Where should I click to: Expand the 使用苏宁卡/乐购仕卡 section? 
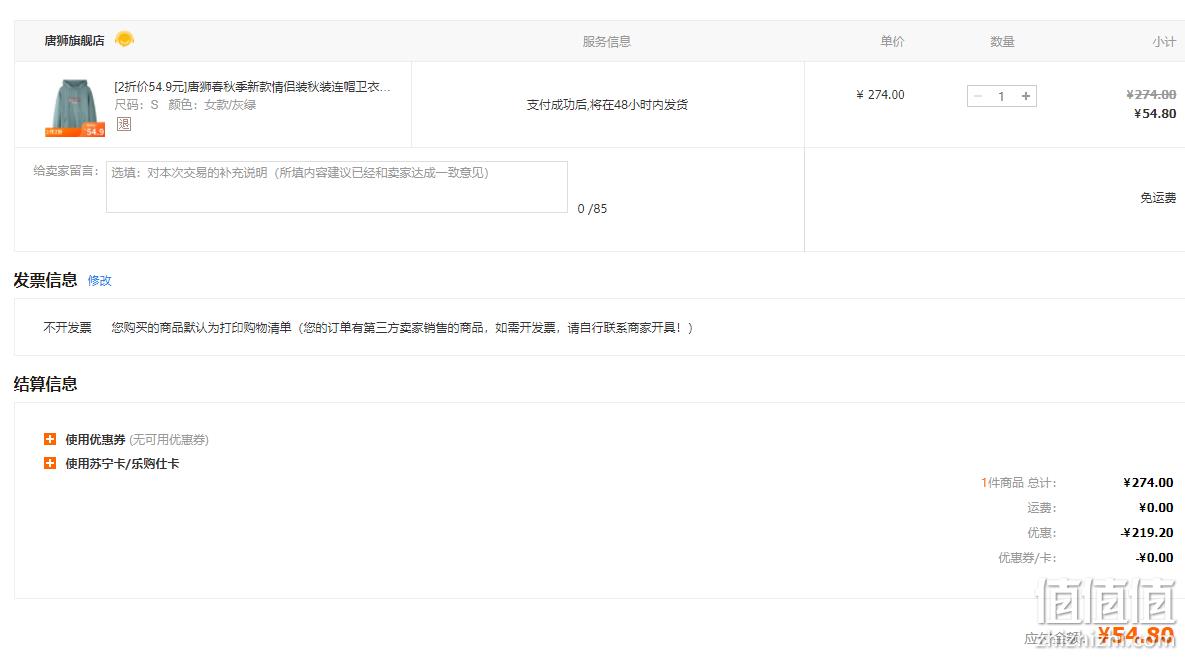50,463
